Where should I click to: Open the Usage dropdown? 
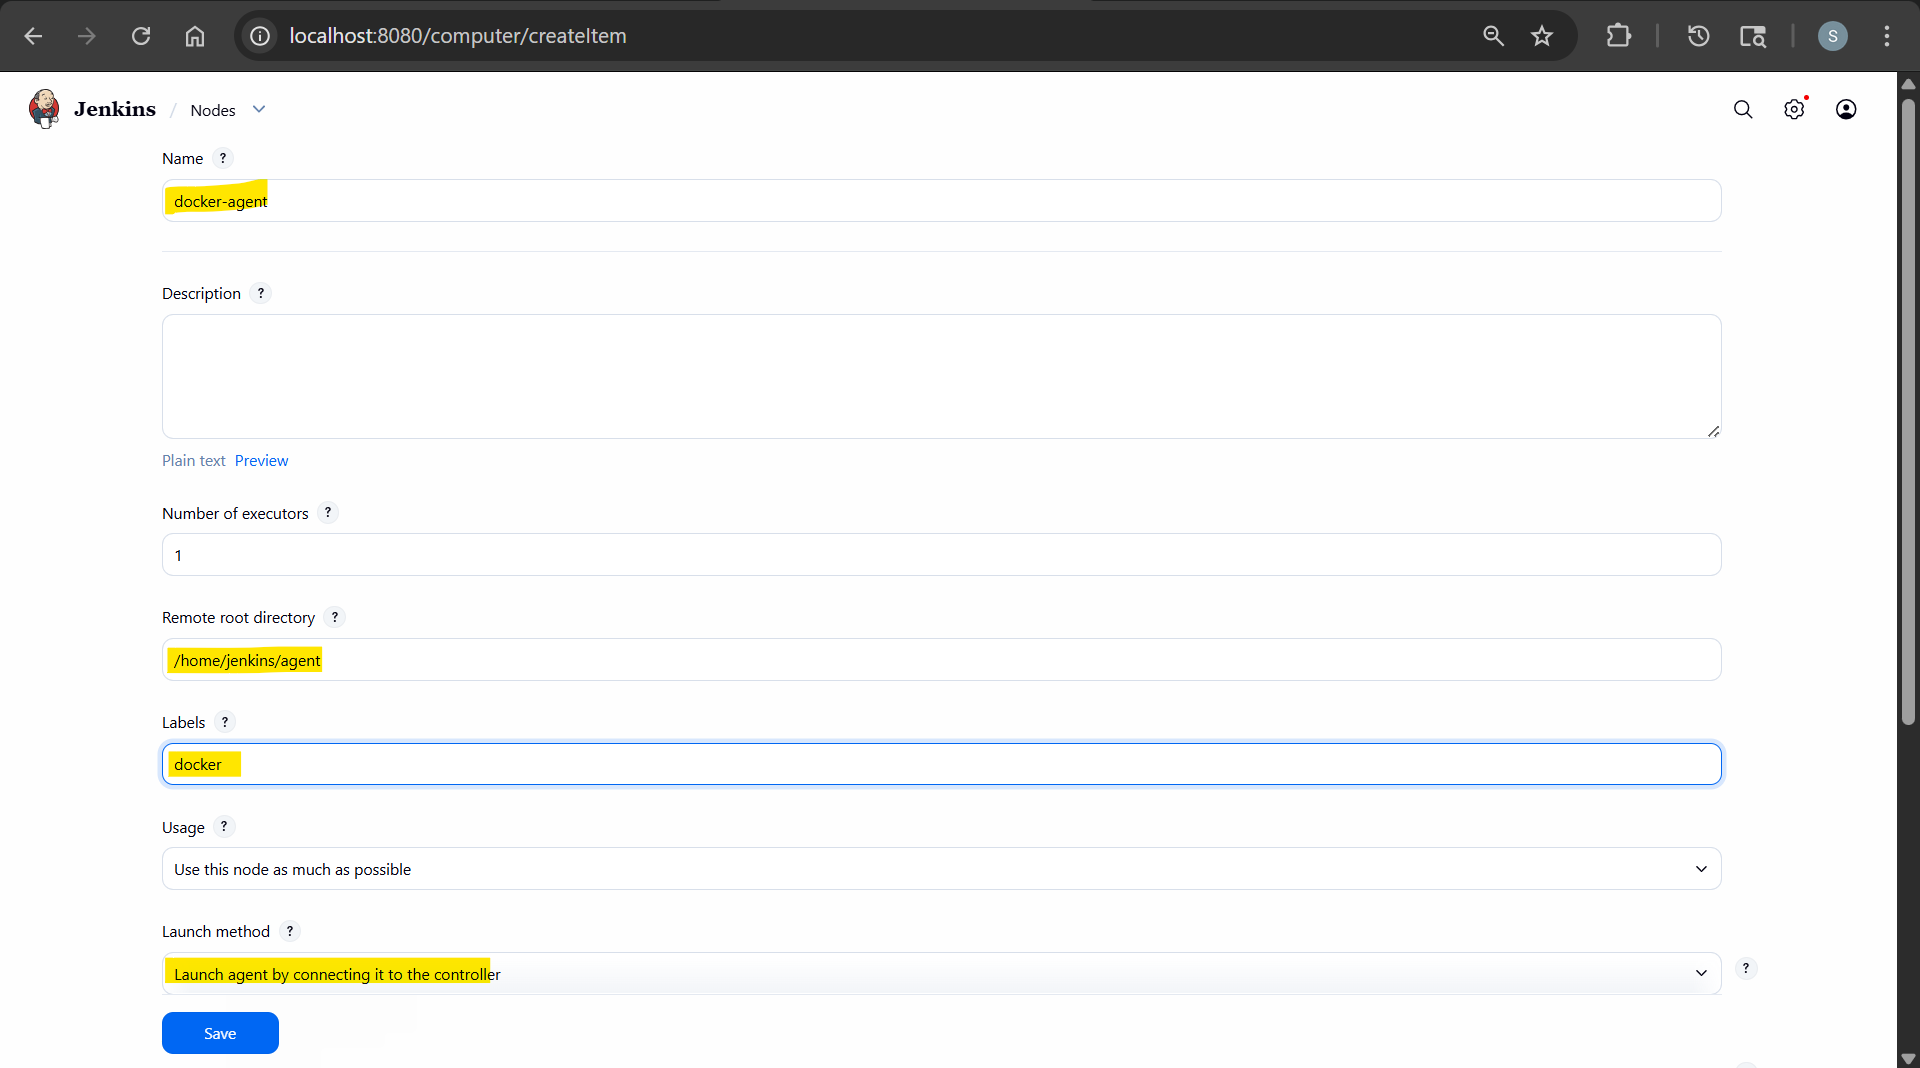tap(941, 869)
